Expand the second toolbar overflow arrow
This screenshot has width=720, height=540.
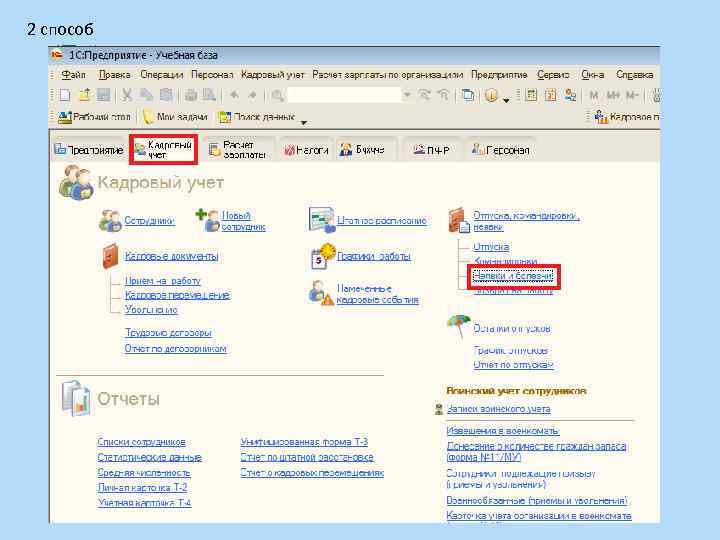point(304,122)
